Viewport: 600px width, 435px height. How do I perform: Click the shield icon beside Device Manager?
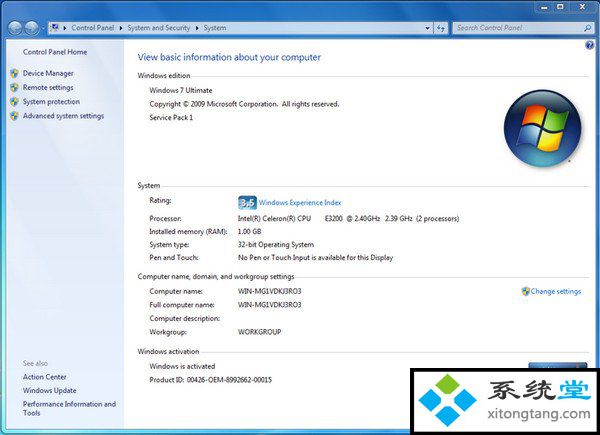(x=14, y=73)
